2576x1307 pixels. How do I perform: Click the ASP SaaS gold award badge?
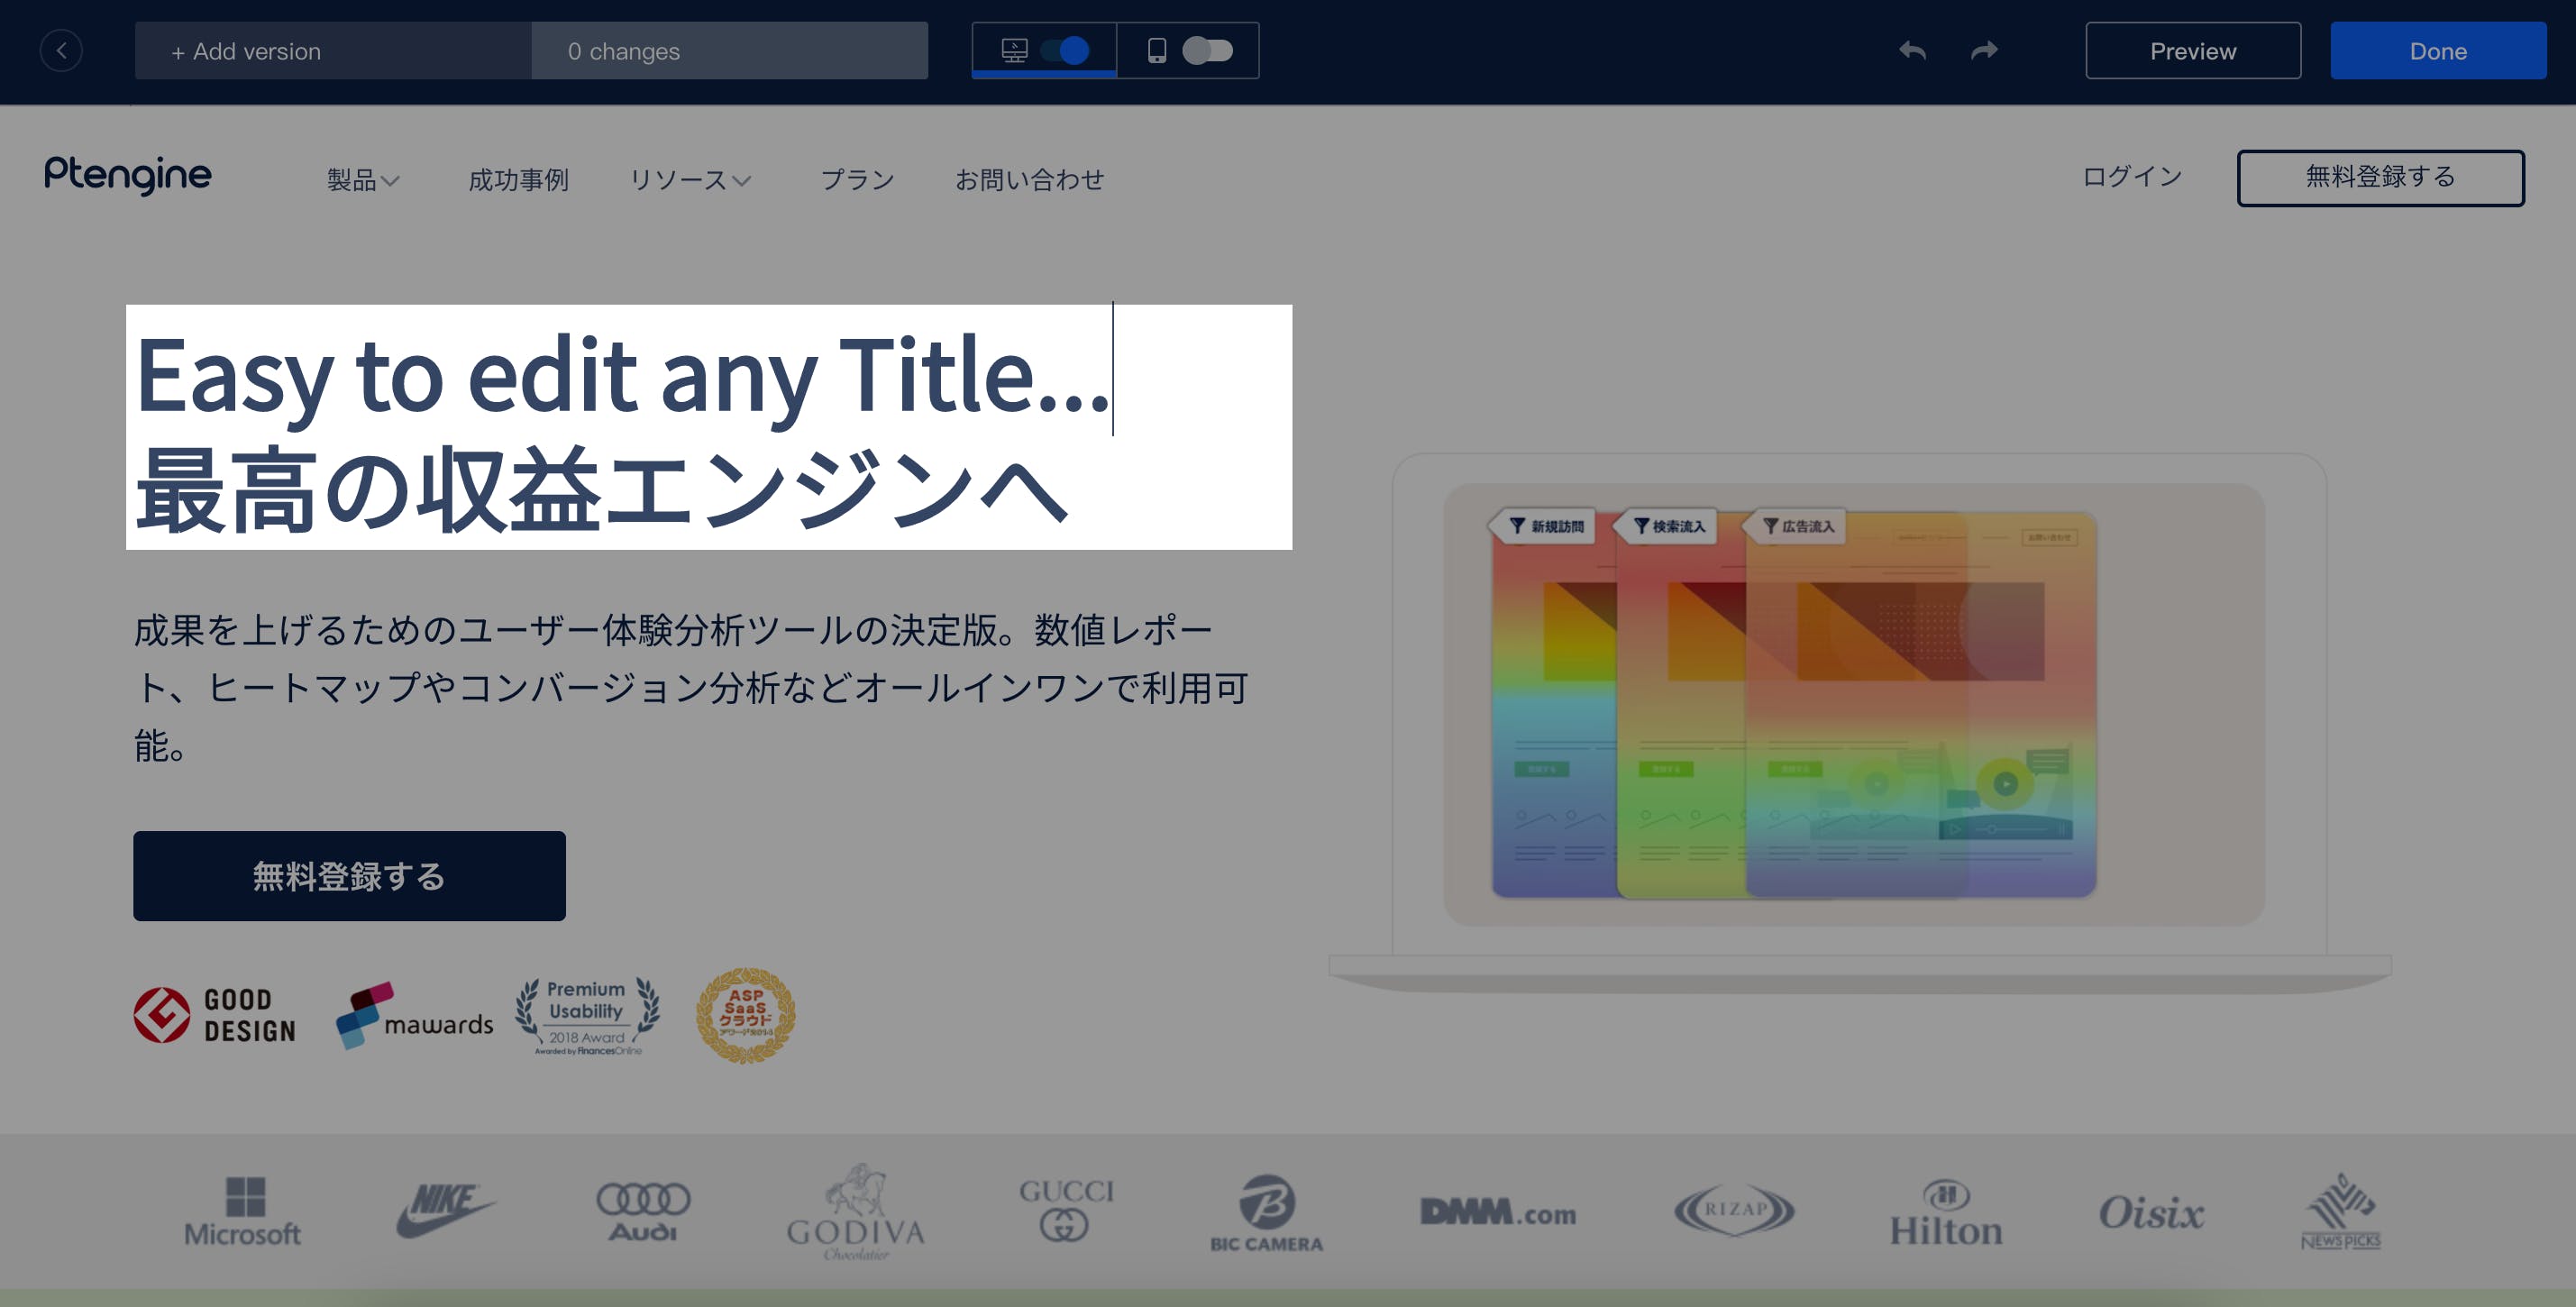tap(745, 1015)
